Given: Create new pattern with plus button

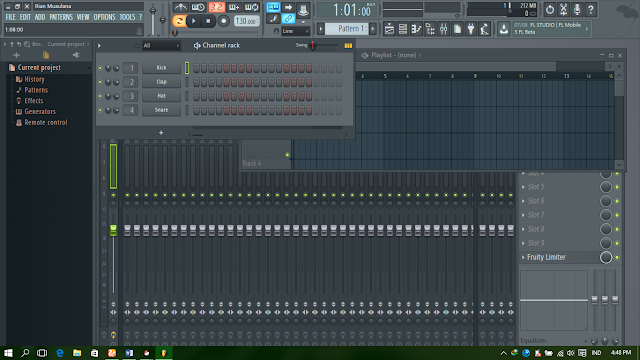Looking at the screenshot, I should pos(373,29).
